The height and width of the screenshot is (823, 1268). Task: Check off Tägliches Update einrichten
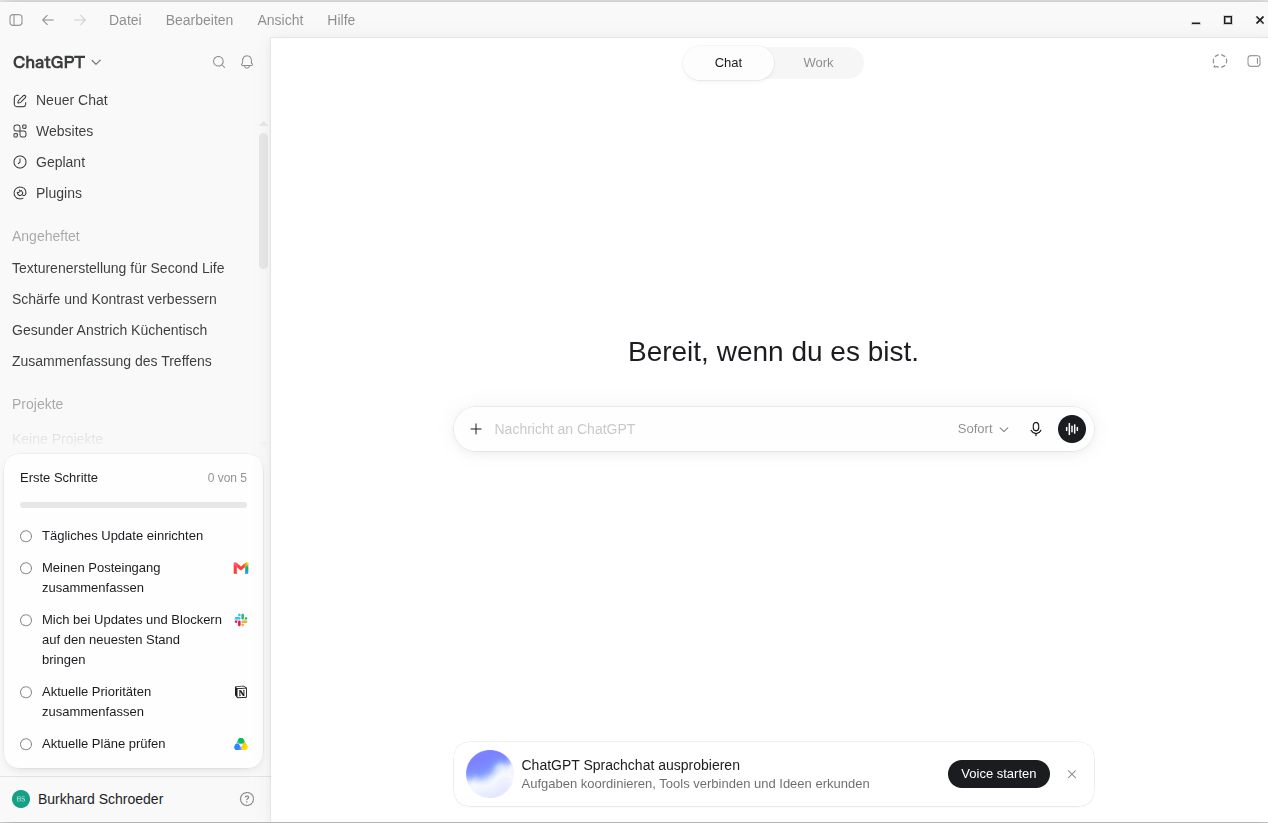tap(26, 536)
